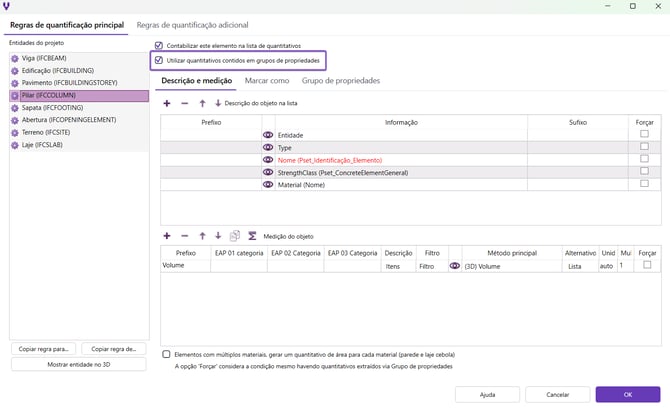Move measurement row down
Viewport: 670px width, 408px height.
tap(218, 235)
